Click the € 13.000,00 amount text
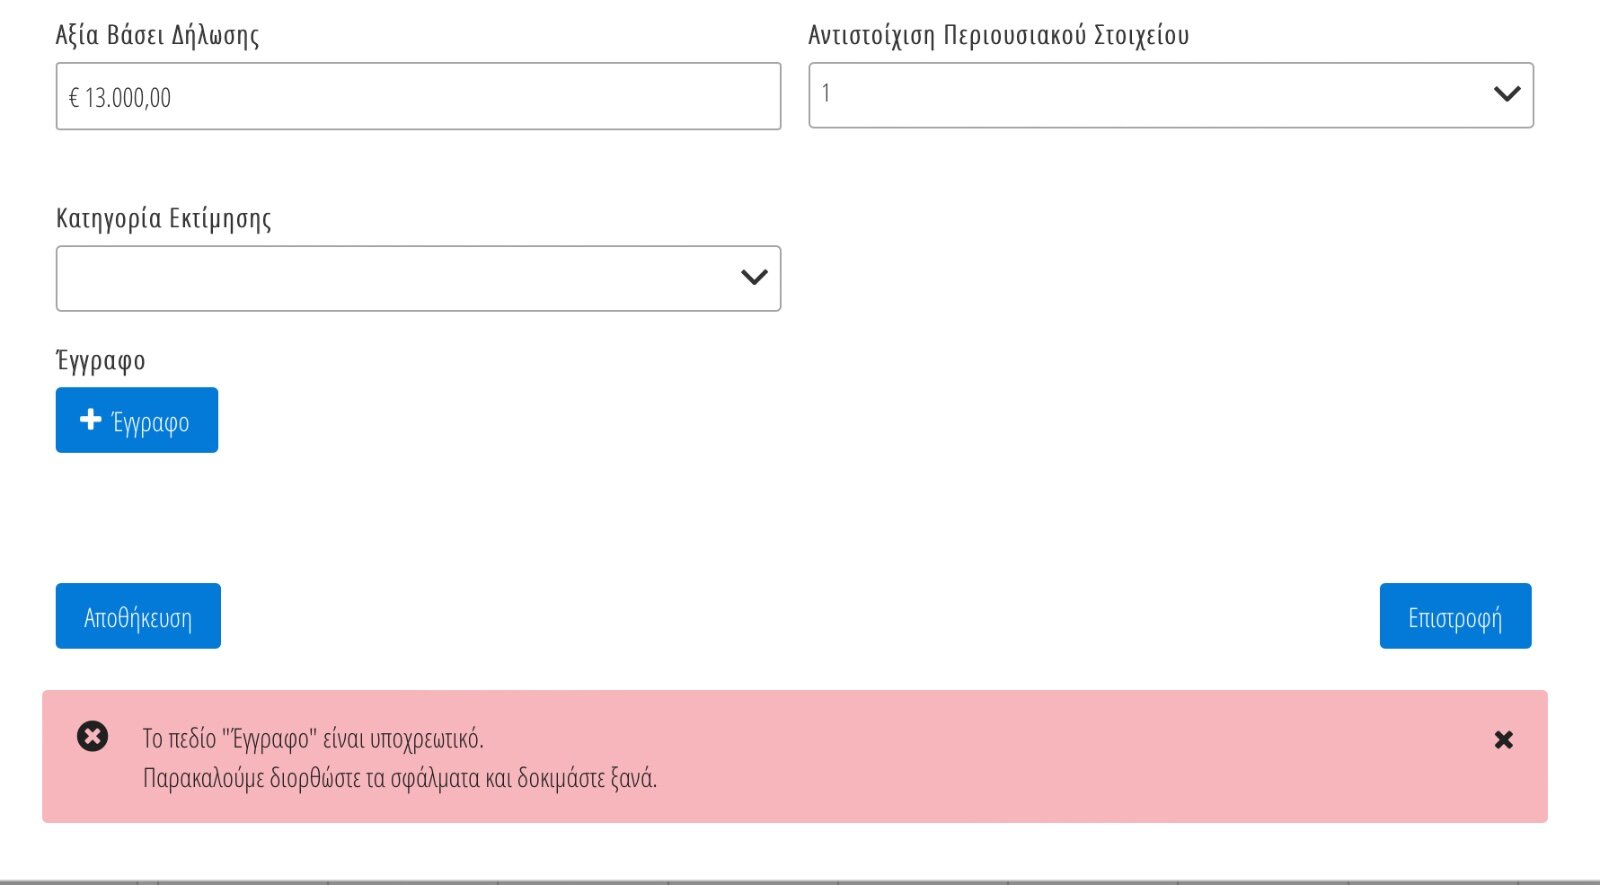Screen dimensions: 1600x885 tap(119, 98)
